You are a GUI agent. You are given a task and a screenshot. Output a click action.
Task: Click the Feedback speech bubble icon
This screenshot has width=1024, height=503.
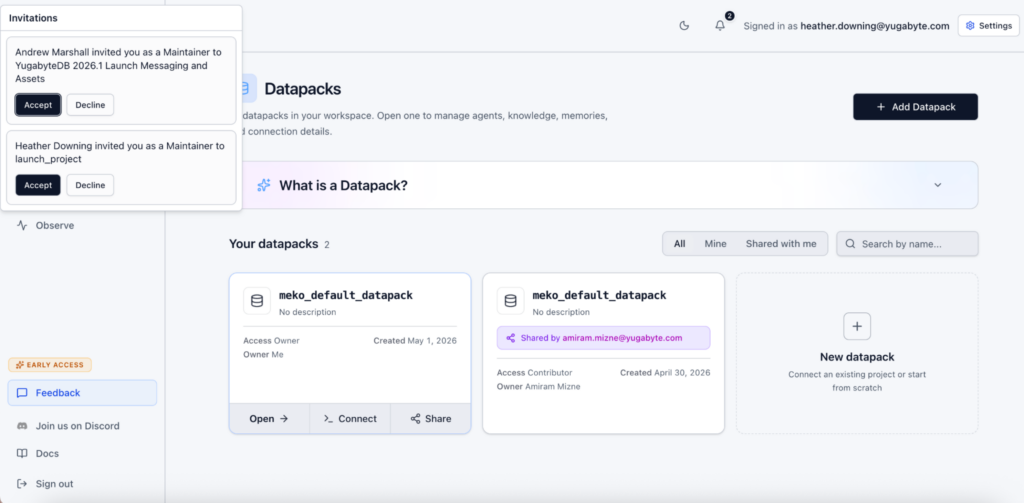(x=22, y=393)
